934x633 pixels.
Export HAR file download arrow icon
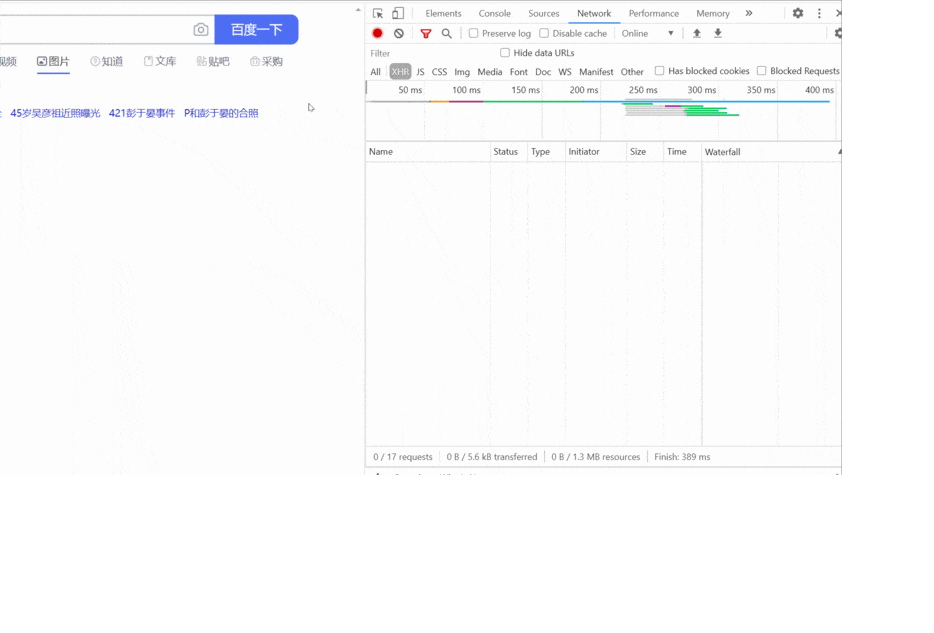tap(718, 33)
